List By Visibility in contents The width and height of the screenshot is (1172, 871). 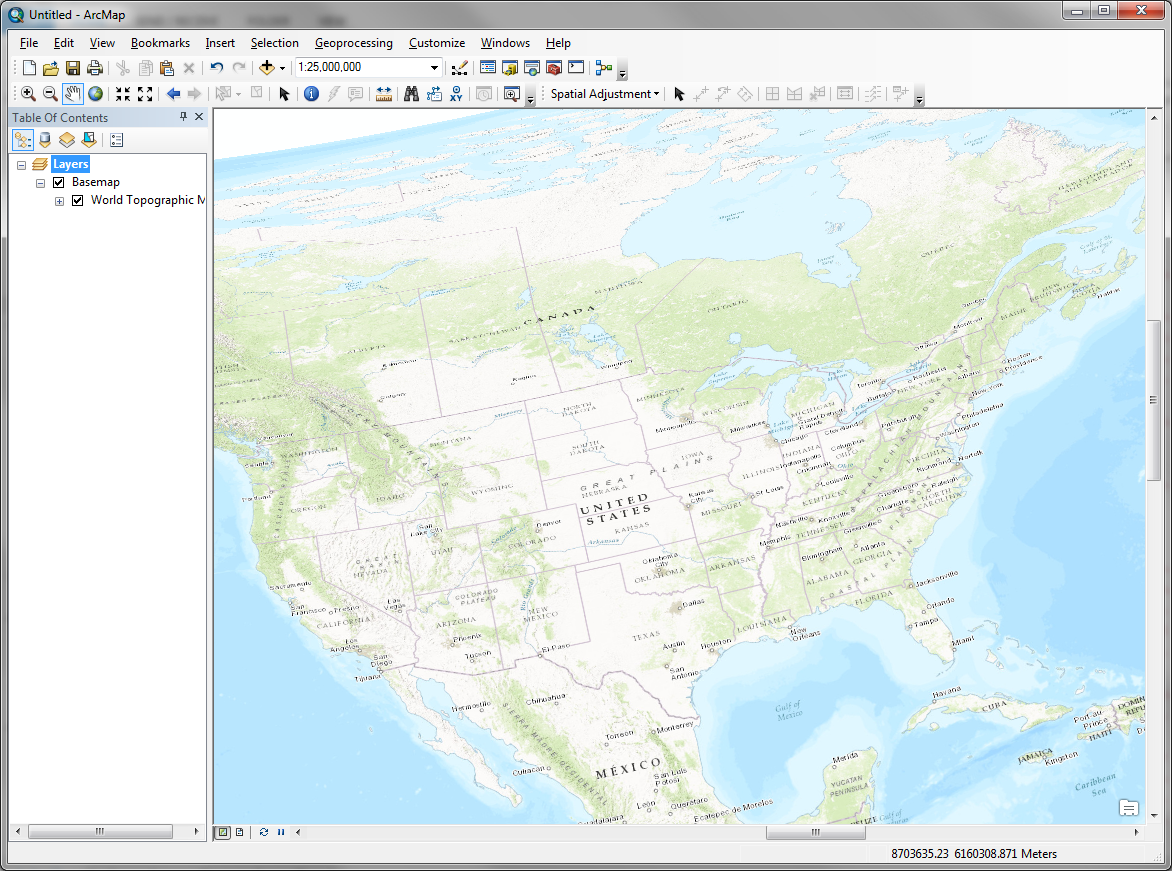pos(67,140)
